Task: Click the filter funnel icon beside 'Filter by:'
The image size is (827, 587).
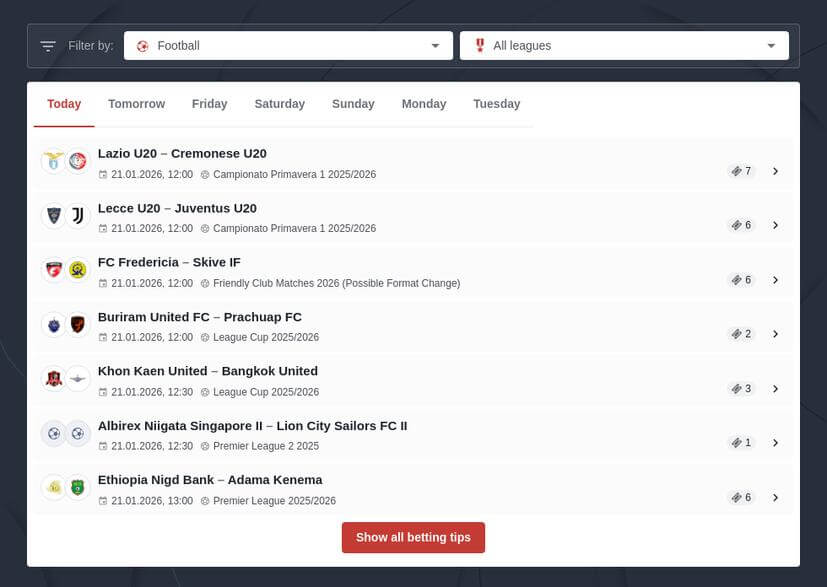Action: [x=47, y=45]
